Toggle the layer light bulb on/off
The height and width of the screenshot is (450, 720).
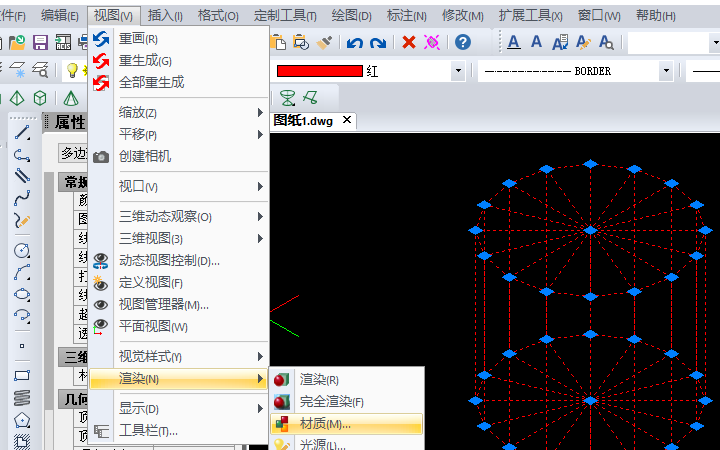tap(72, 70)
